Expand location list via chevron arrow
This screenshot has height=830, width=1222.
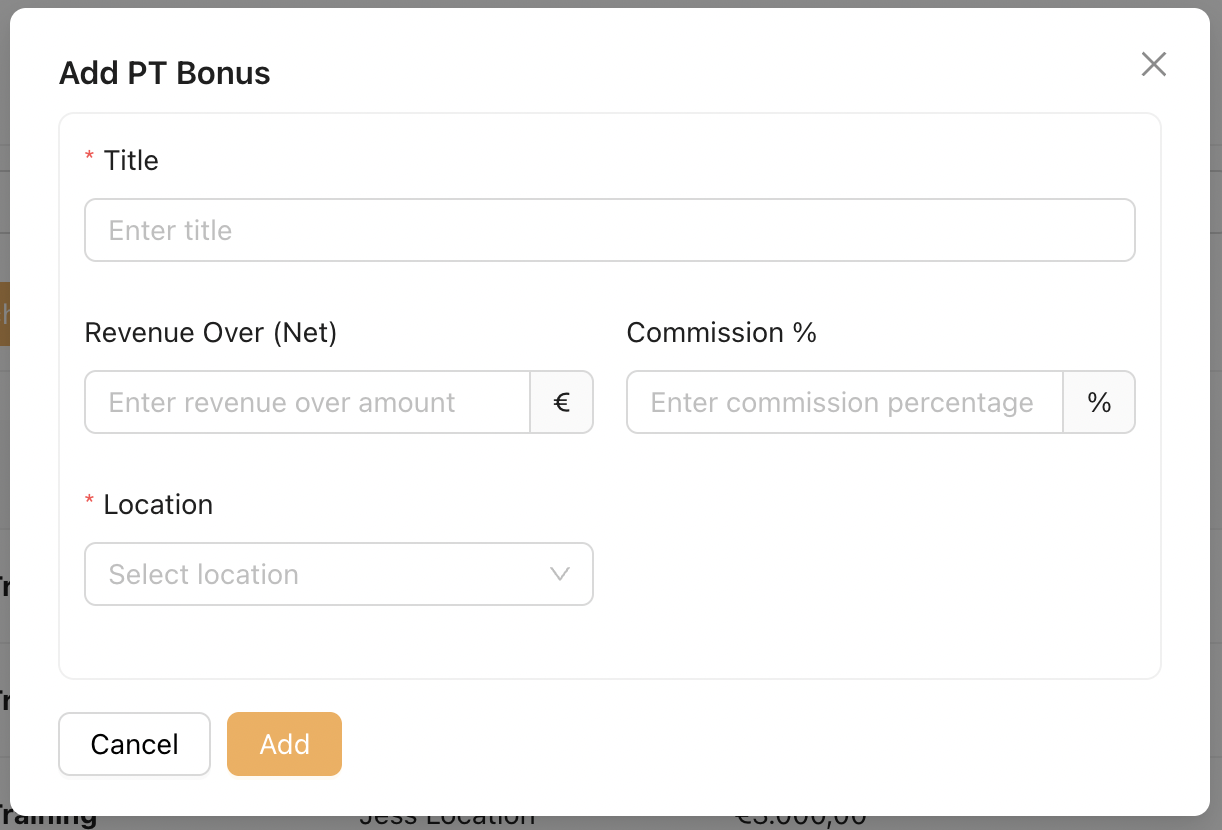[560, 575]
